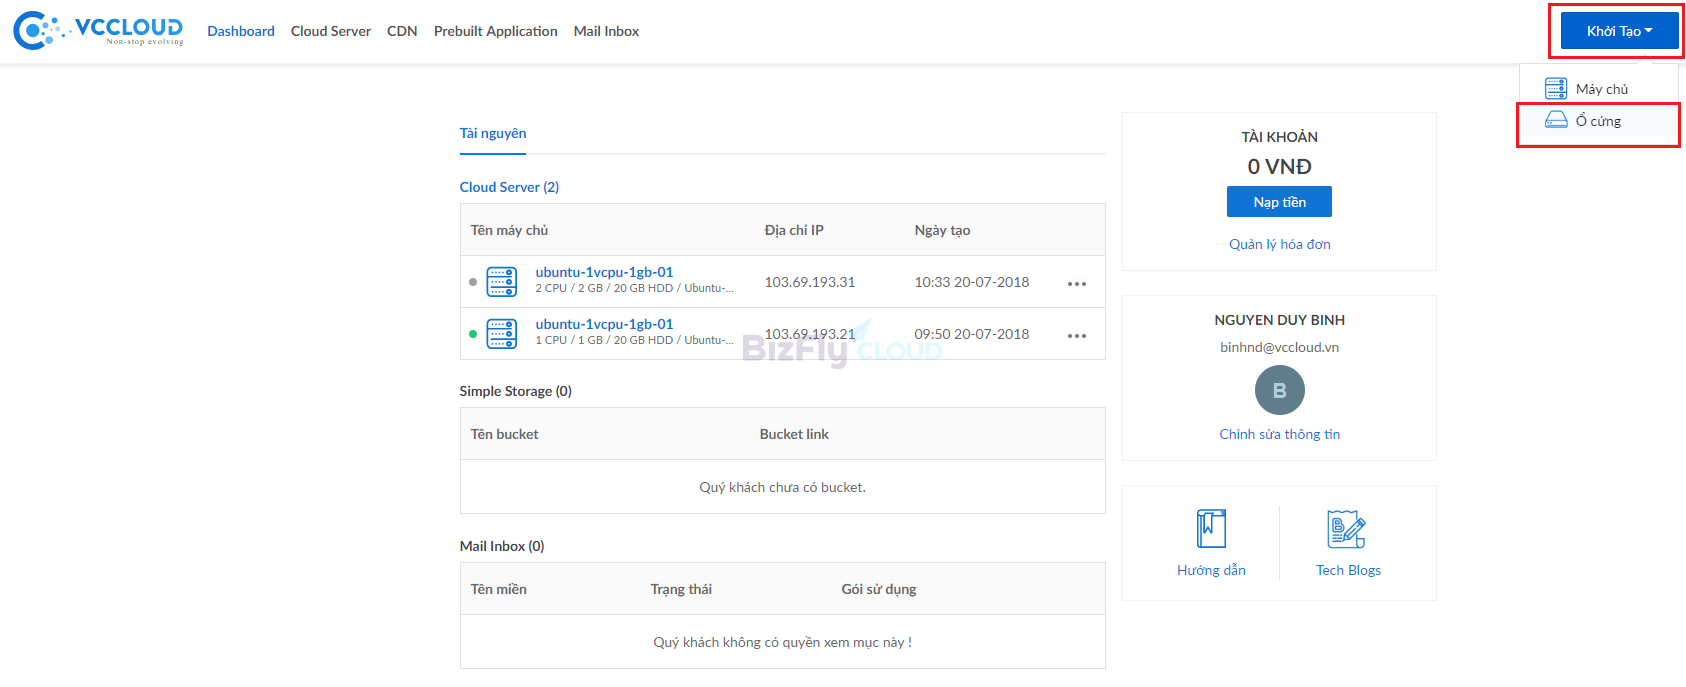Click the VCCloud logo
The width and height of the screenshot is (1686, 687).
(98, 30)
